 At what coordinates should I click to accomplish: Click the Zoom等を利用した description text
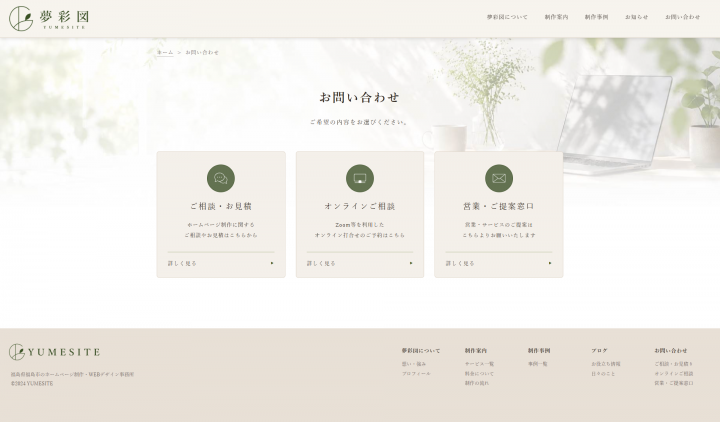coord(360,225)
